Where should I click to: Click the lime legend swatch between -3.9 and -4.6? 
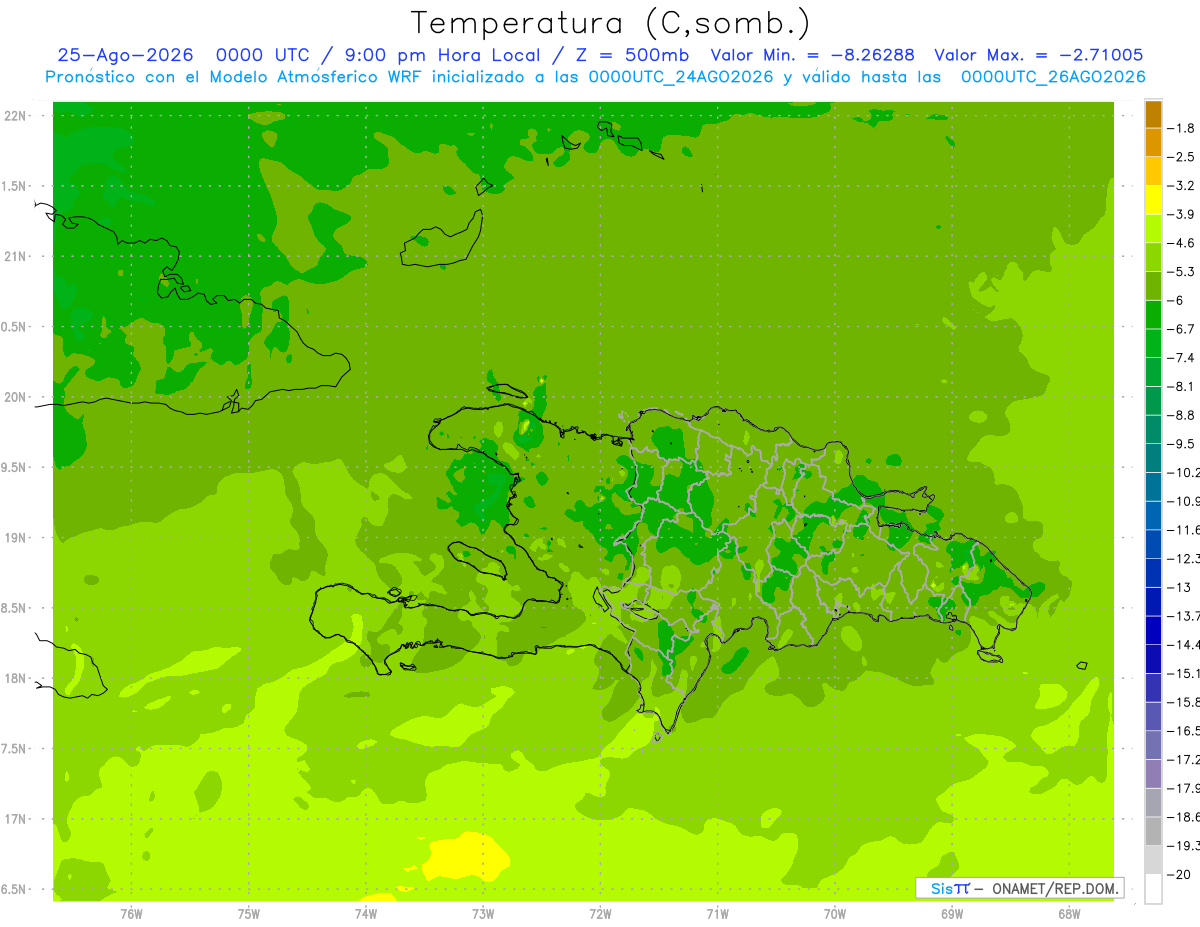pos(1153,228)
